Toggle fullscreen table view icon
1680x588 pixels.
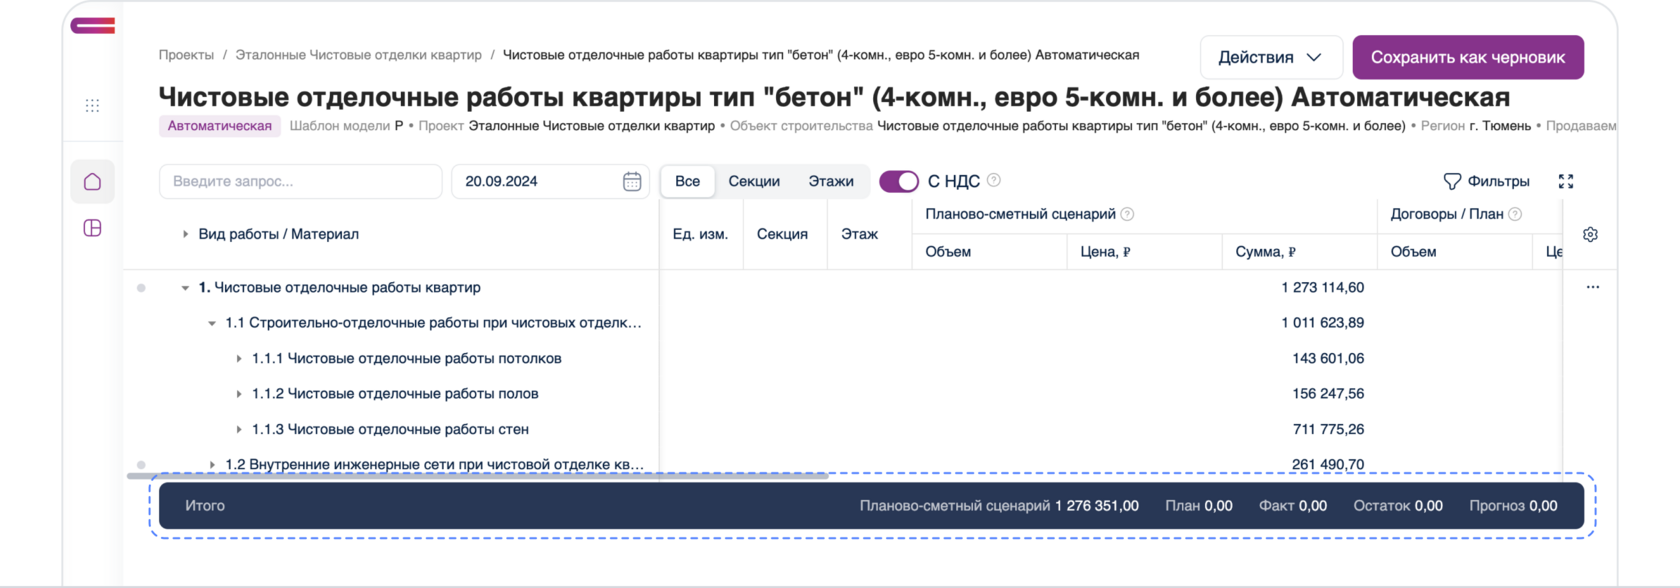[1566, 181]
